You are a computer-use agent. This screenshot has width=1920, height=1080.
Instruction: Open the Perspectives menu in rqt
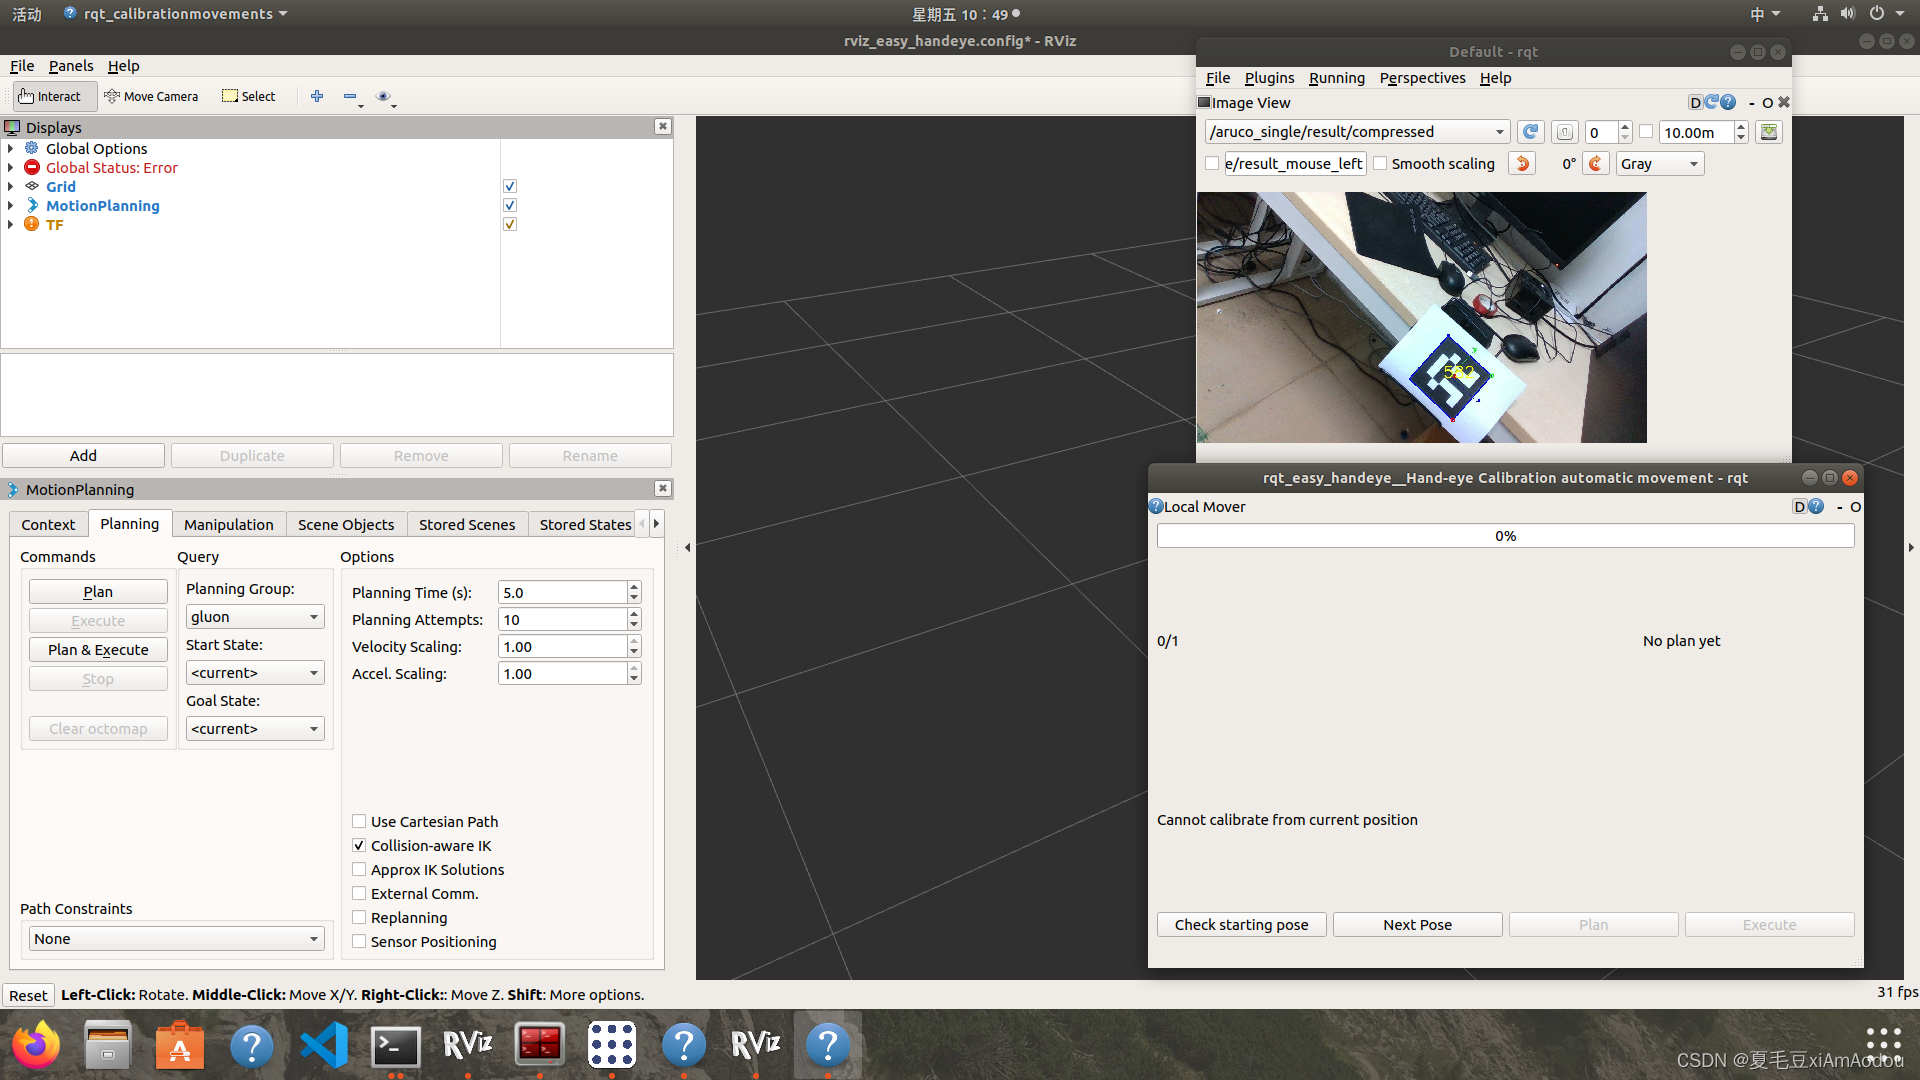tap(1422, 78)
